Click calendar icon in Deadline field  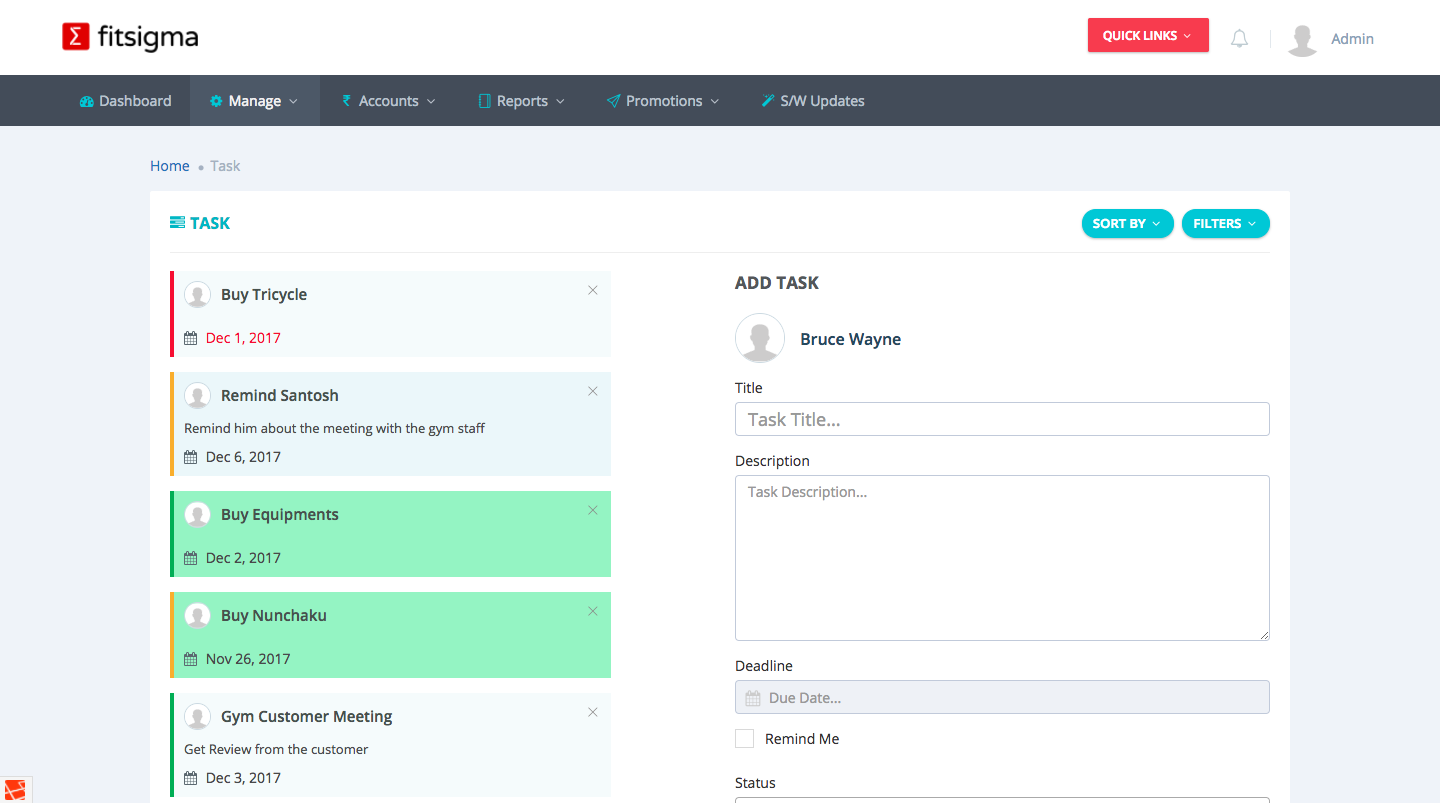[x=753, y=698]
